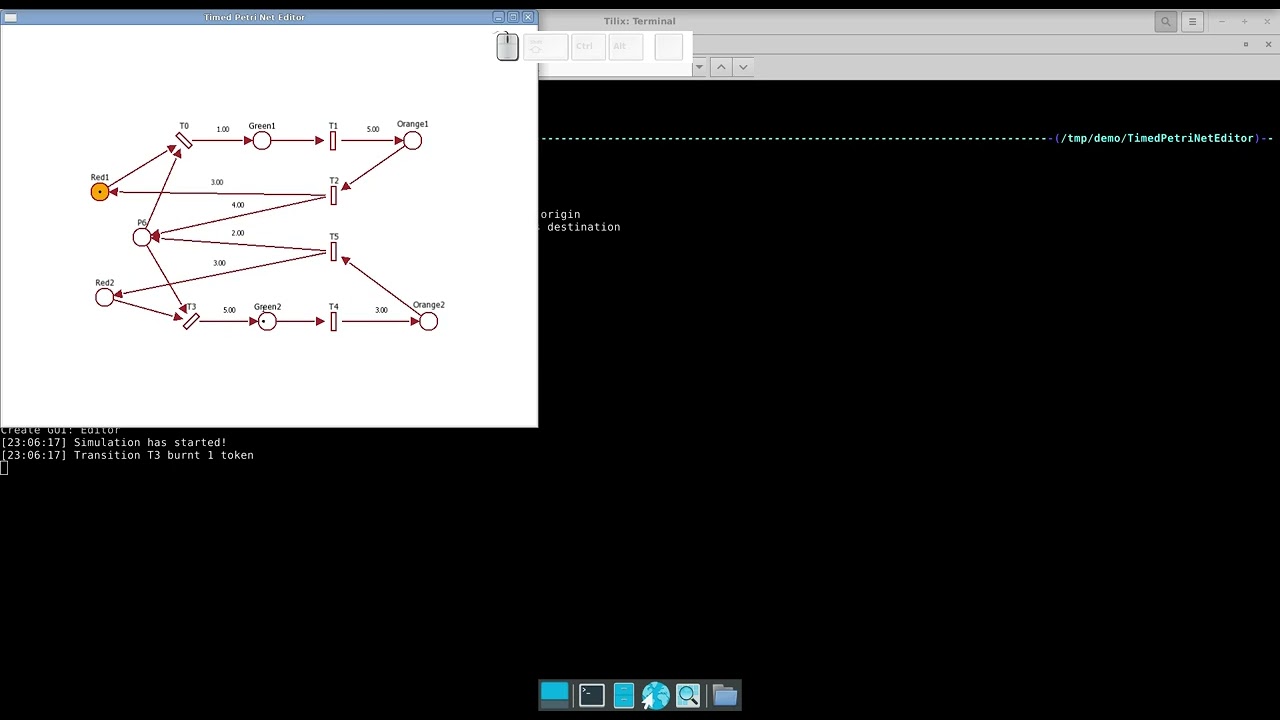Expand the Tilix search options dropdown

coord(699,67)
